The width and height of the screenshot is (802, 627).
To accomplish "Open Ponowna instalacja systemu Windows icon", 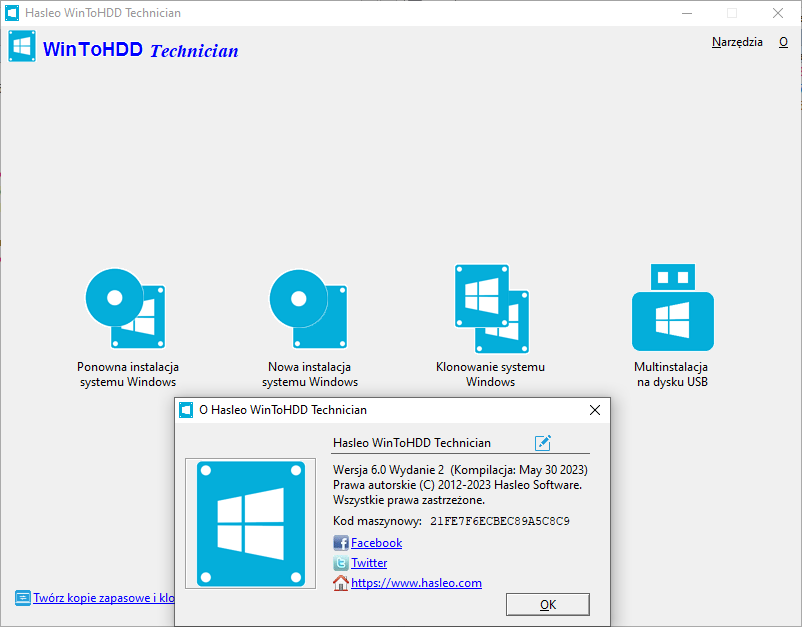I will 126,308.
